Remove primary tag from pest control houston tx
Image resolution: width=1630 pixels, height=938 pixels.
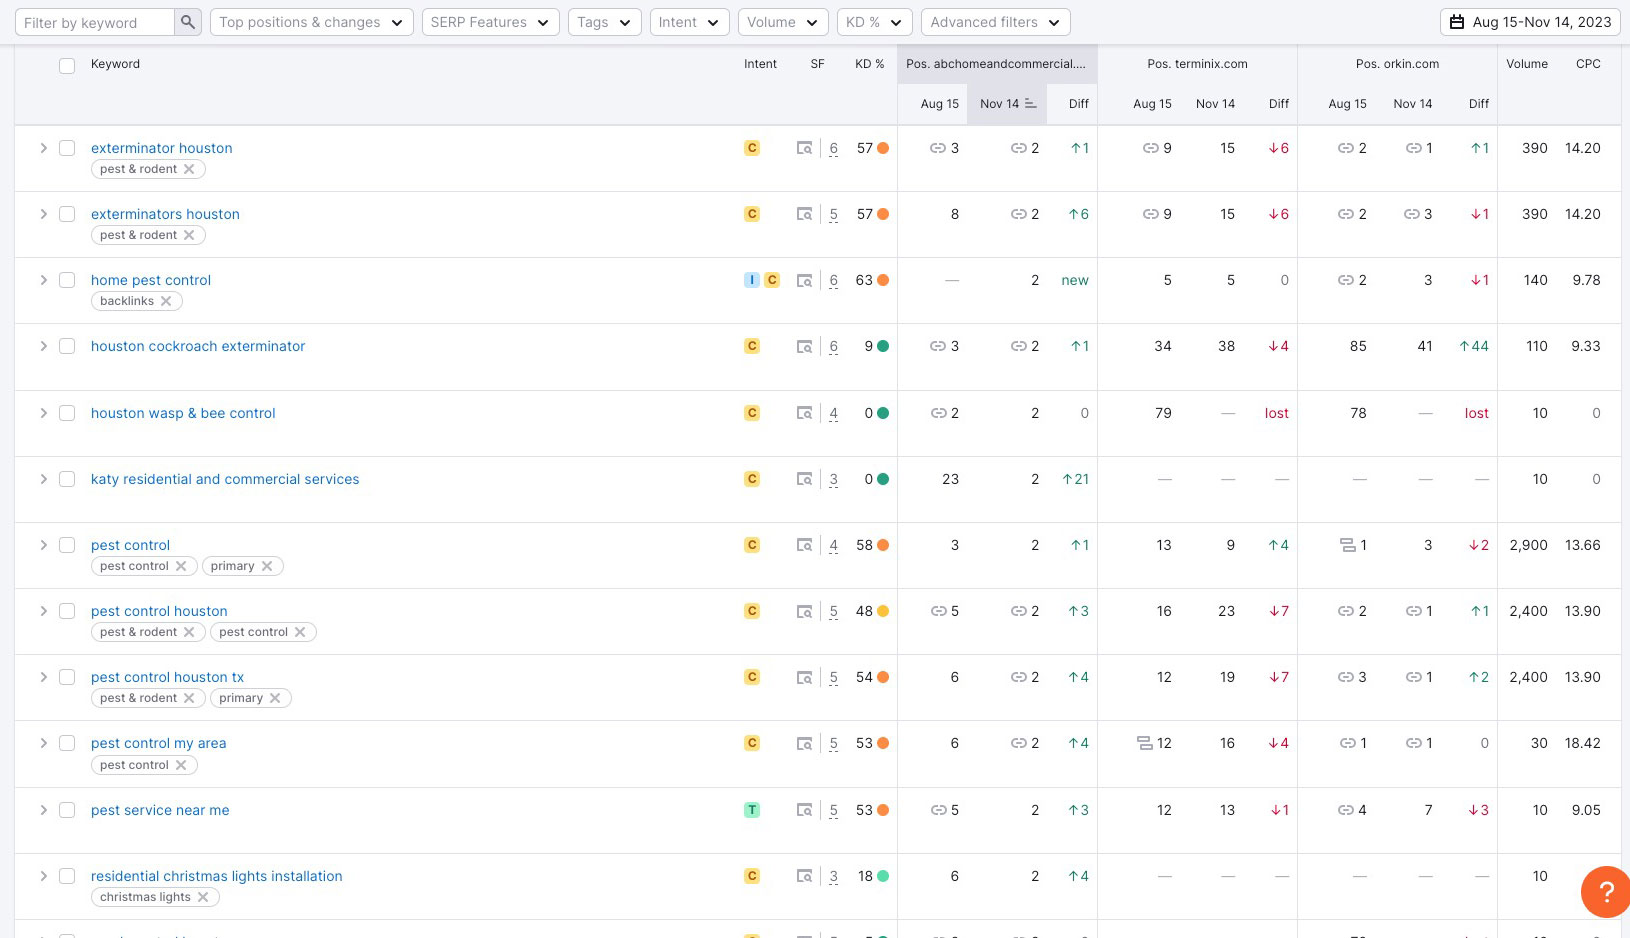[275, 698]
